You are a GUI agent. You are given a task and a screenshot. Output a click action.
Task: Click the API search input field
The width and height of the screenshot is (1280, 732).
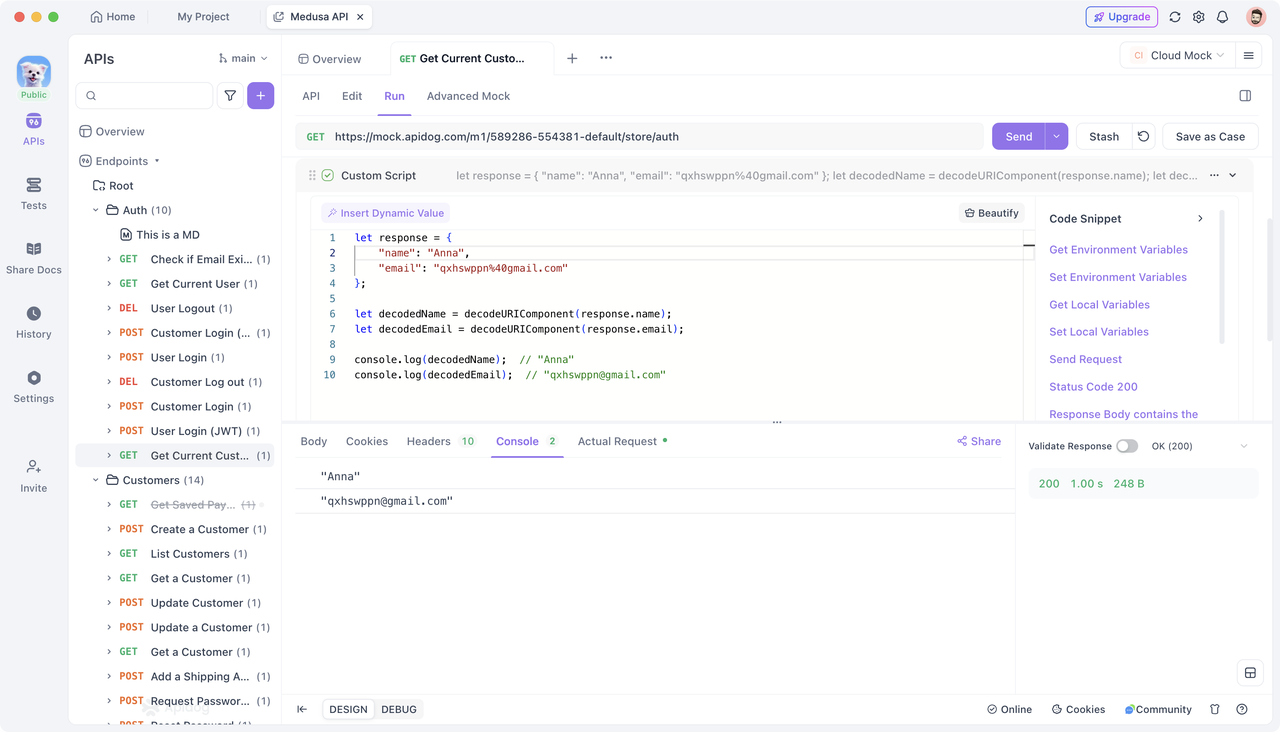(145, 96)
